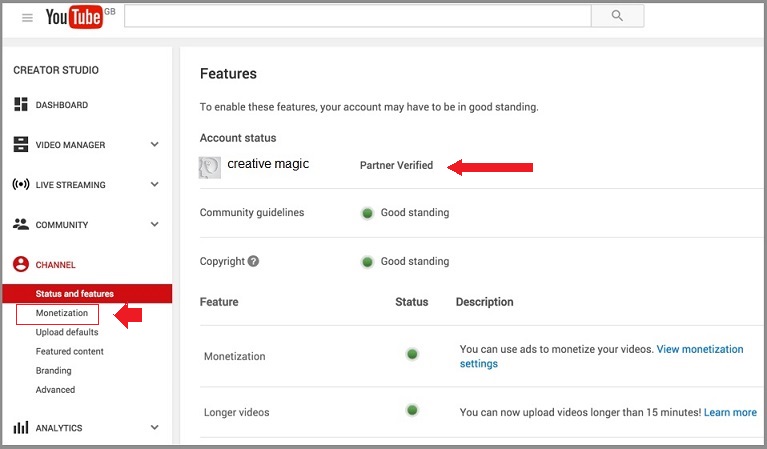Click the Analytics bar chart icon
Viewport: 767px width, 449px height.
pos(21,427)
